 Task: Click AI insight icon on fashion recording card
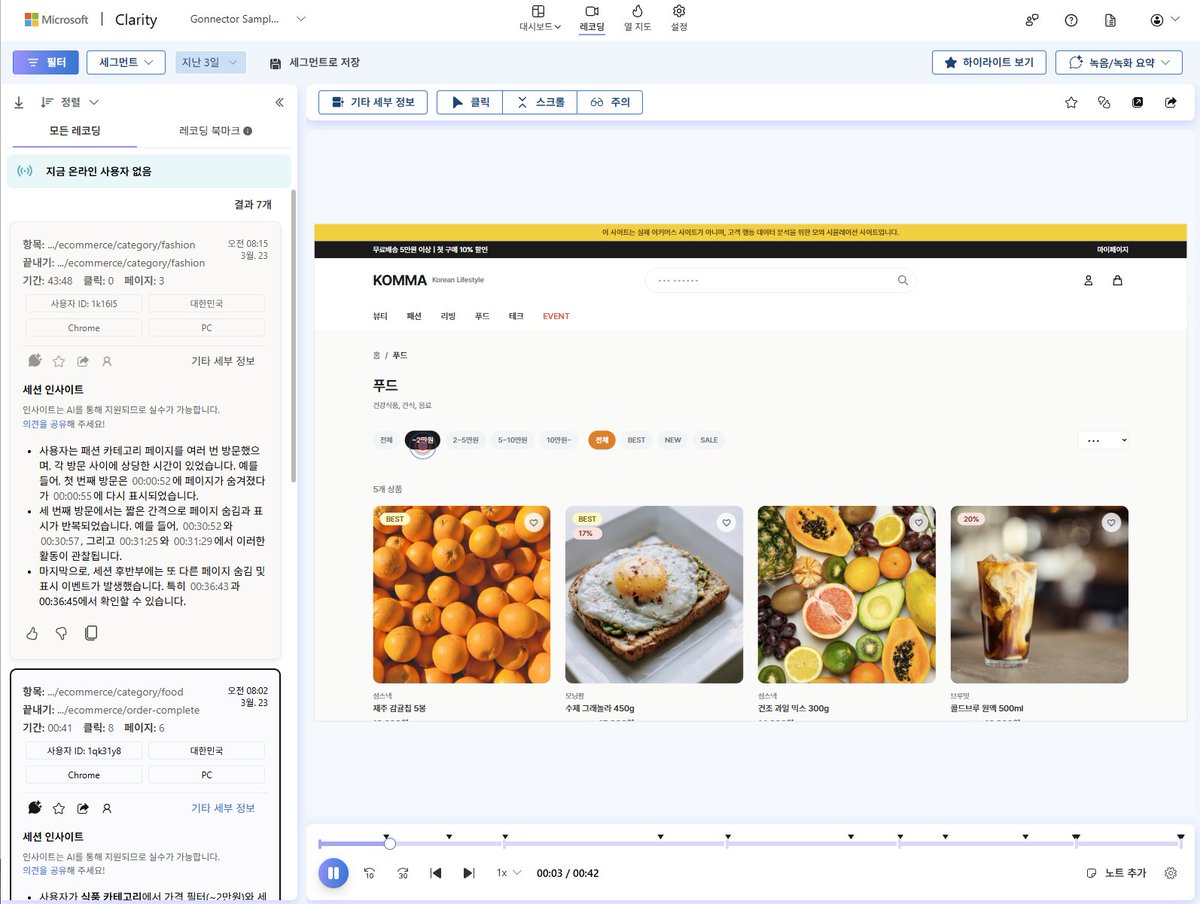click(x=35, y=360)
